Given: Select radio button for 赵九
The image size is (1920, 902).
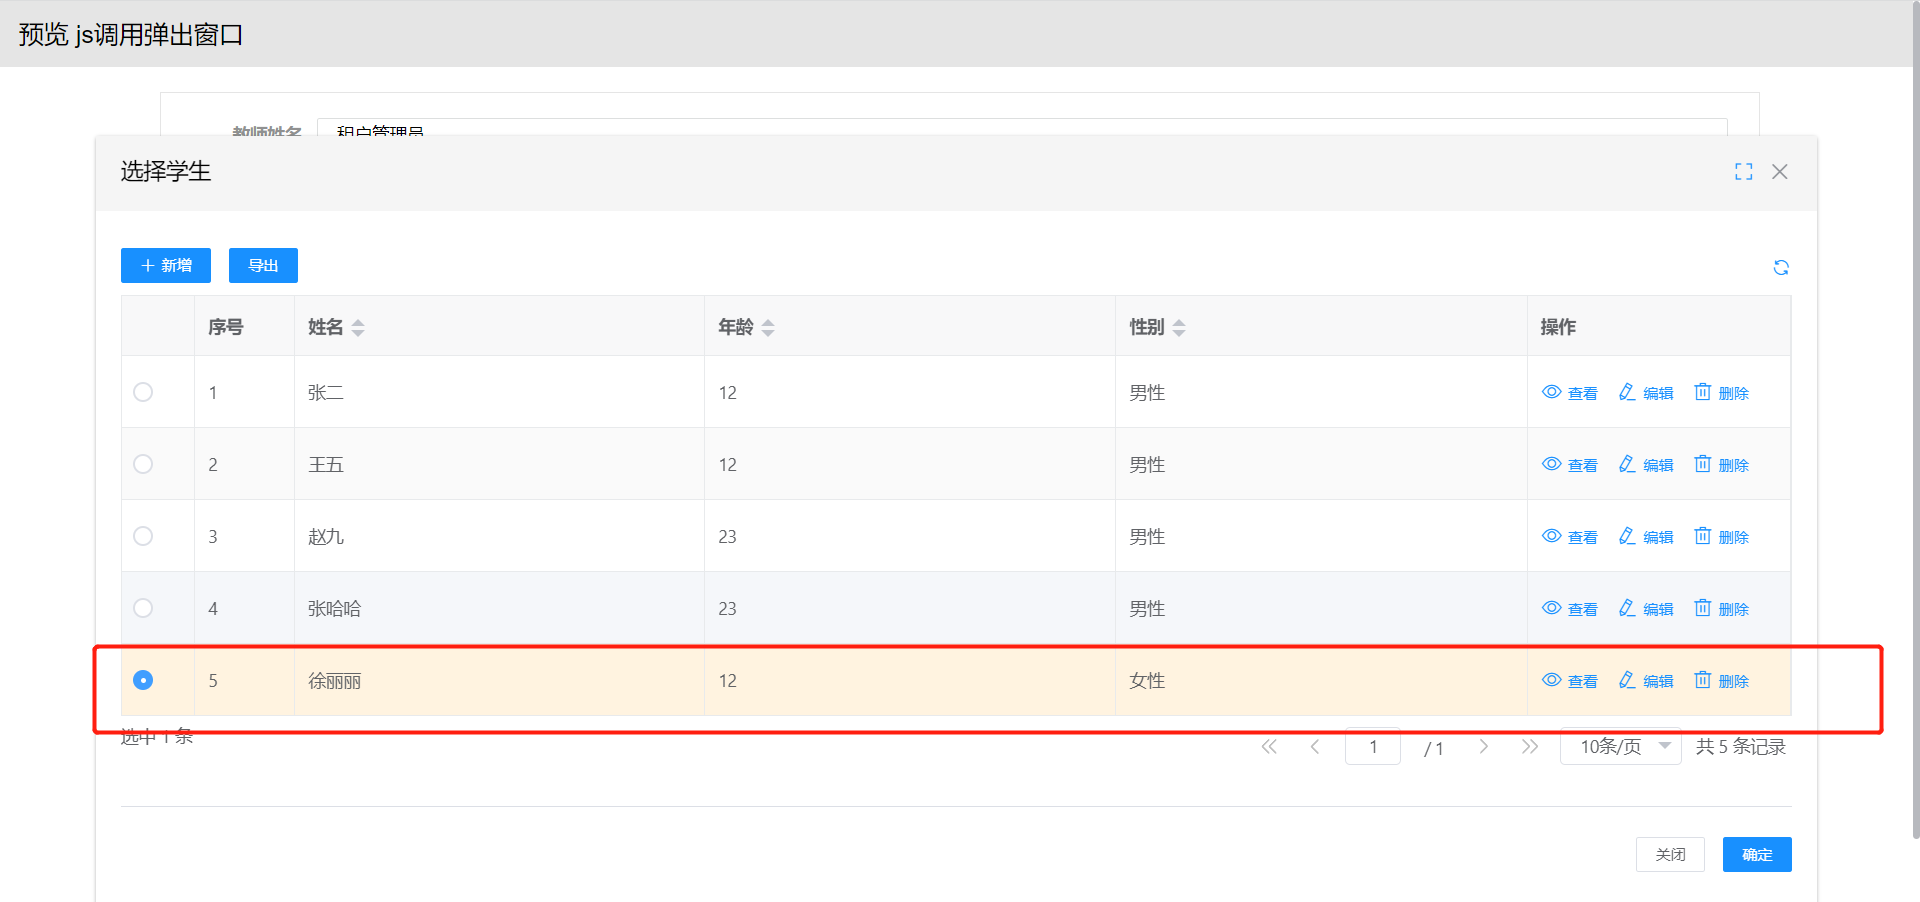Looking at the screenshot, I should coord(143,536).
